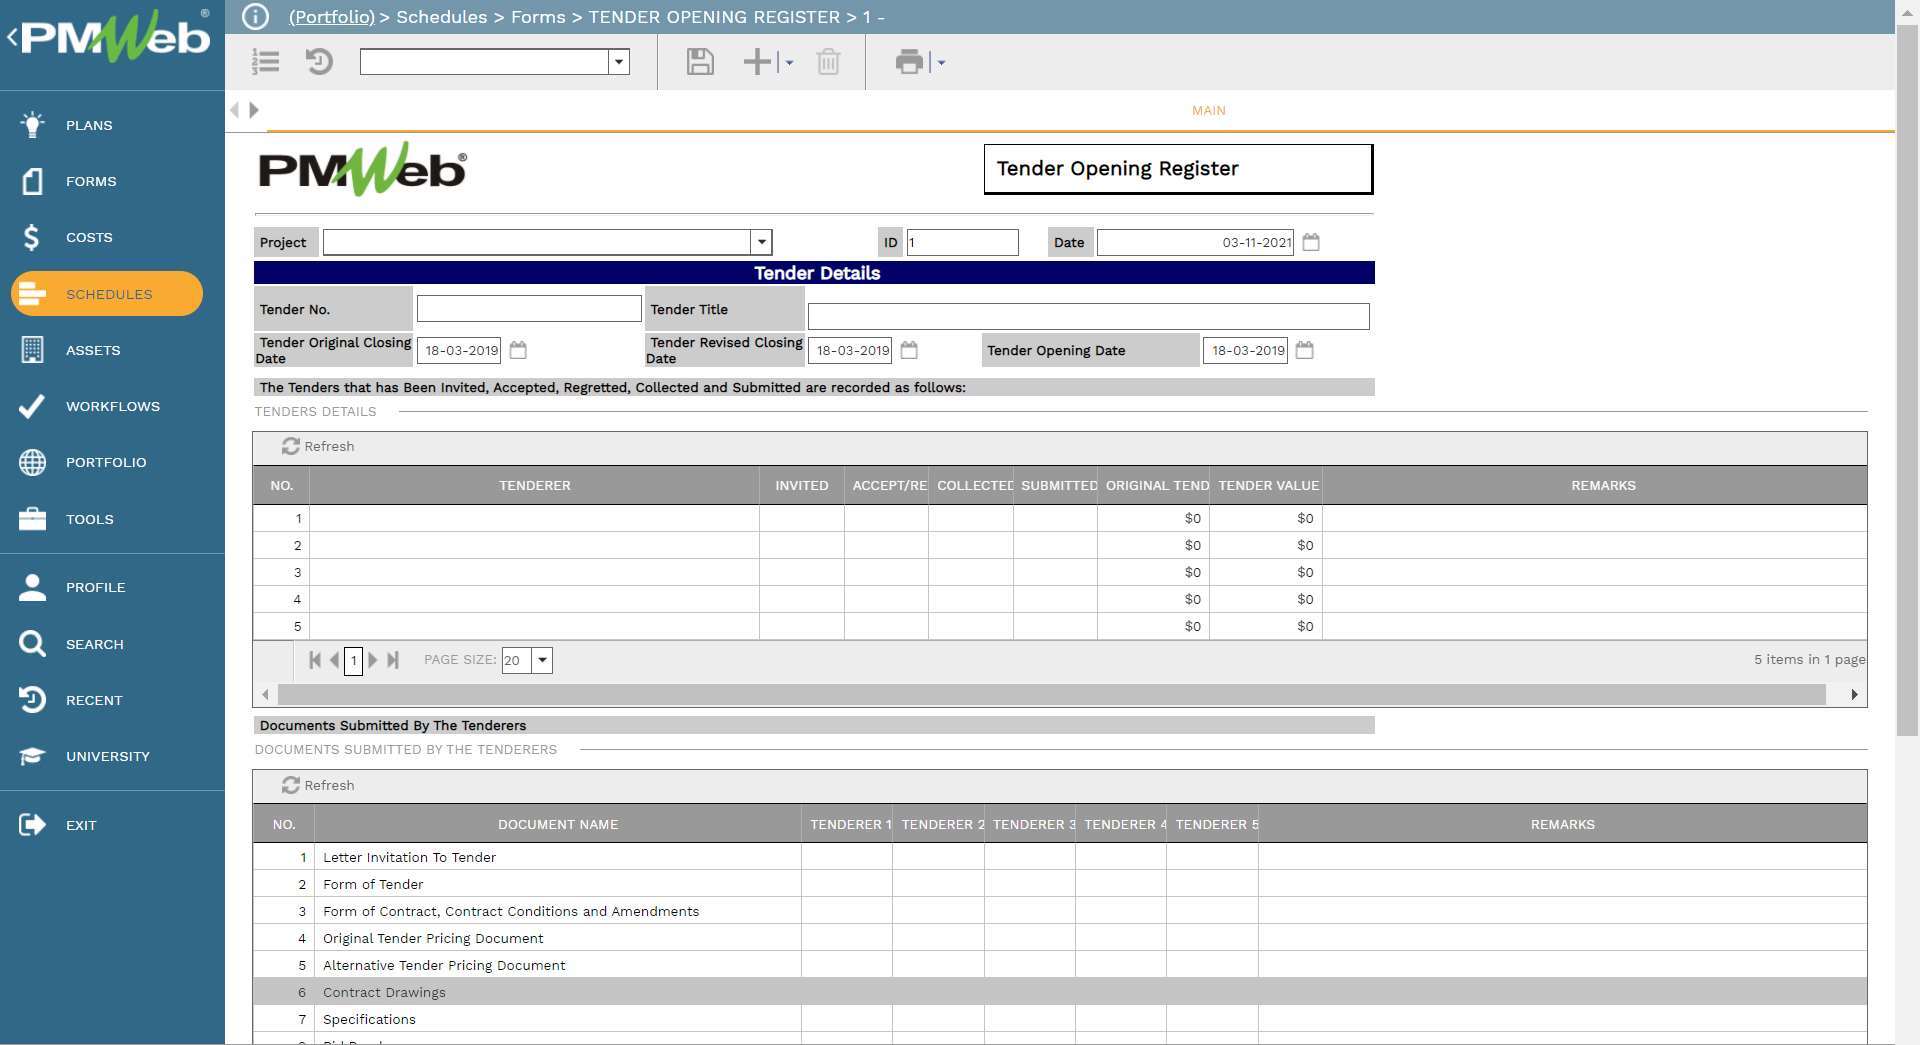Go to next page in tenders grid
Image resolution: width=1920 pixels, height=1045 pixels.
373,660
